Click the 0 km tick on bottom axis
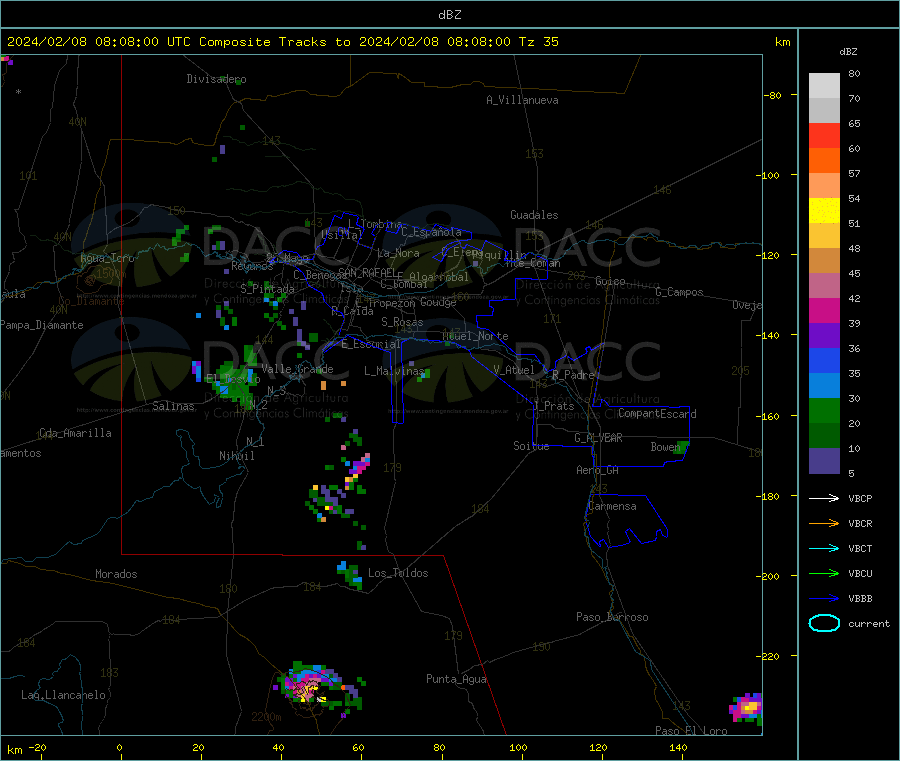Screen dimensions: 900x761 (119, 747)
